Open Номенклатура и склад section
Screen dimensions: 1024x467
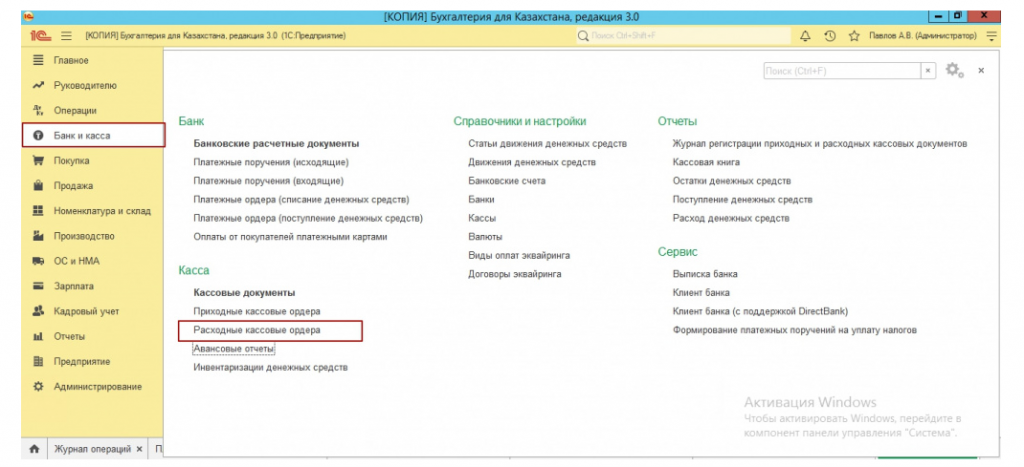(93, 211)
